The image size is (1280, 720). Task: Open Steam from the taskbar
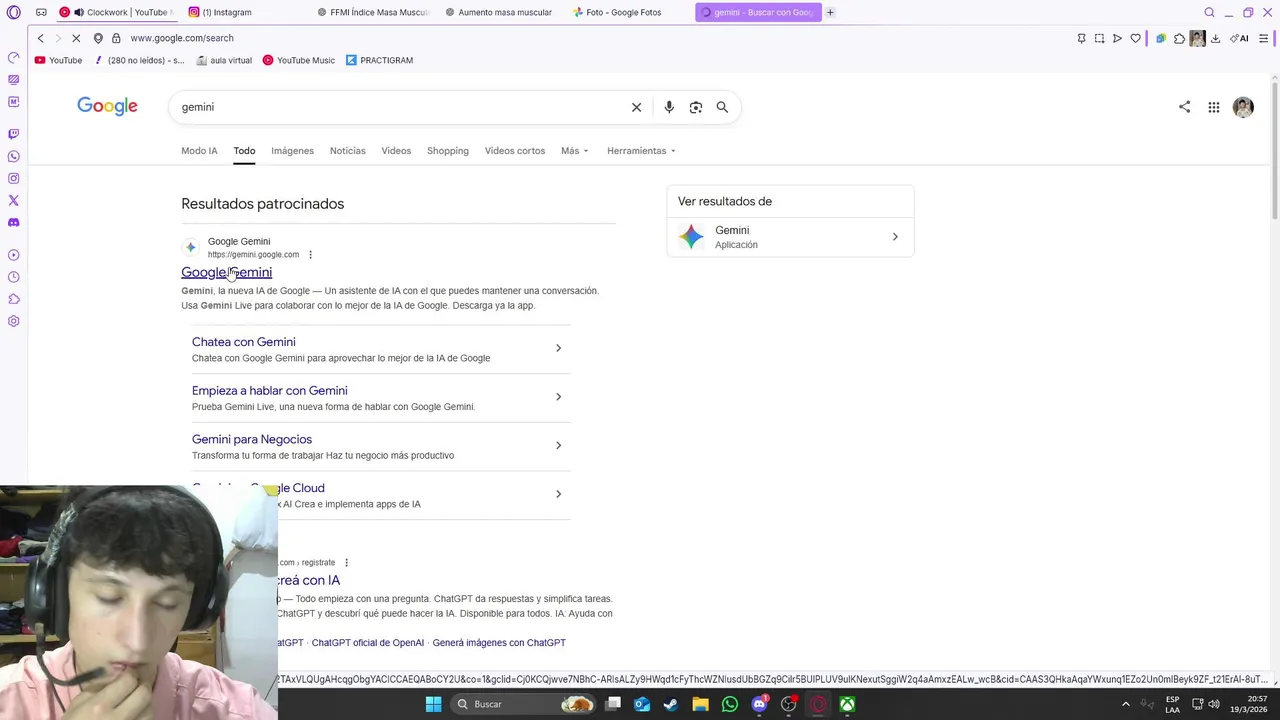(x=671, y=704)
